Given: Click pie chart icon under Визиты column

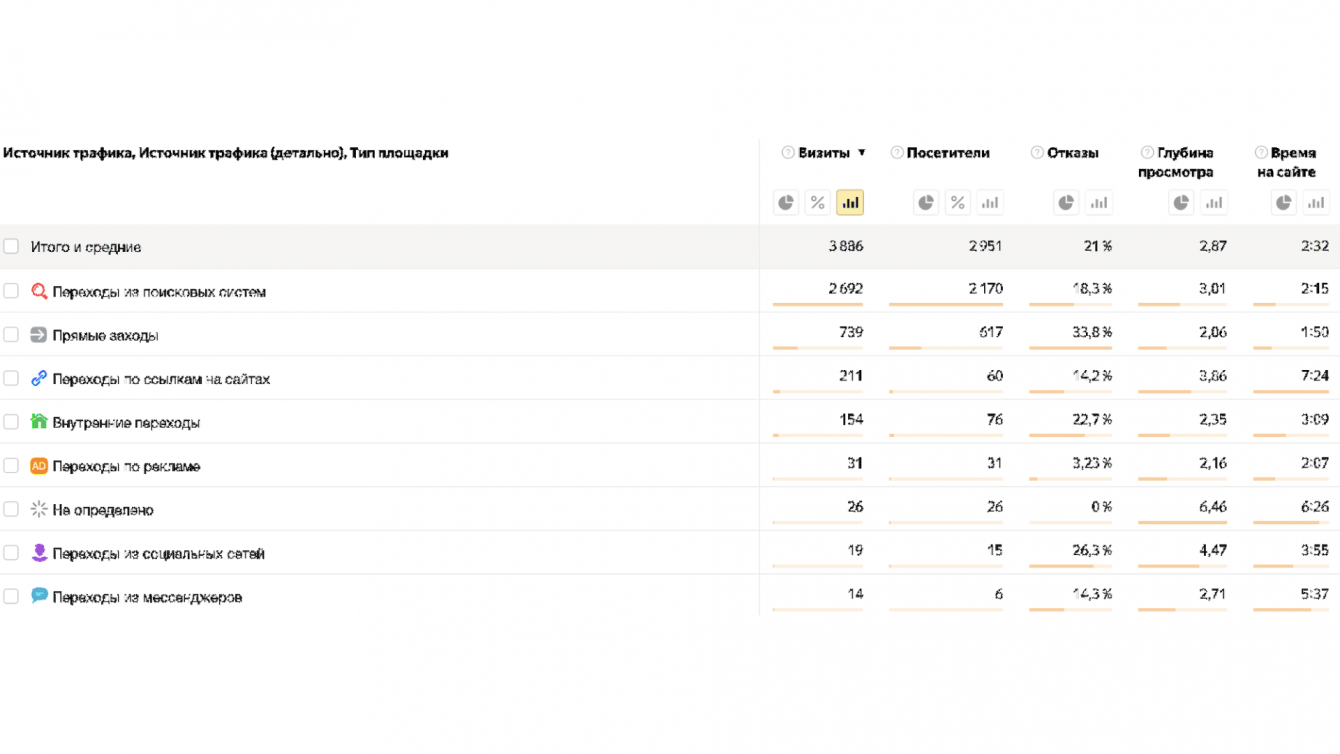Looking at the screenshot, I should [786, 203].
